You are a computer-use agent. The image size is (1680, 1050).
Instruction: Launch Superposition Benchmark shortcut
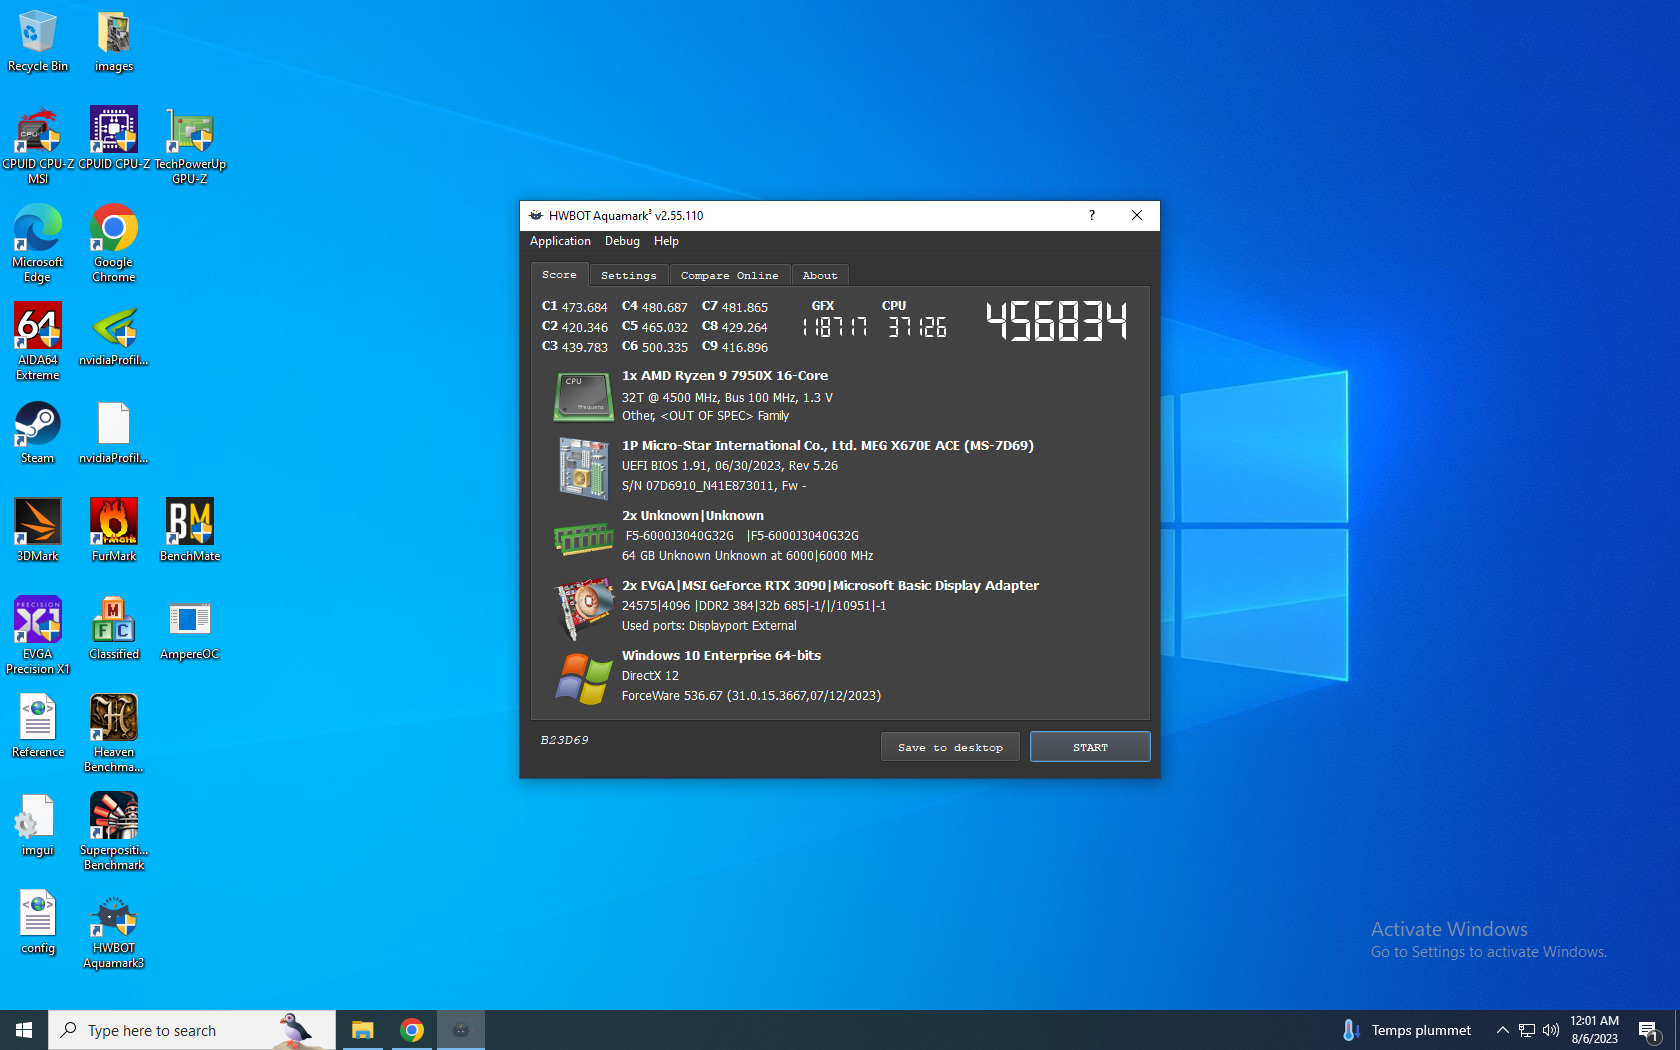[114, 832]
